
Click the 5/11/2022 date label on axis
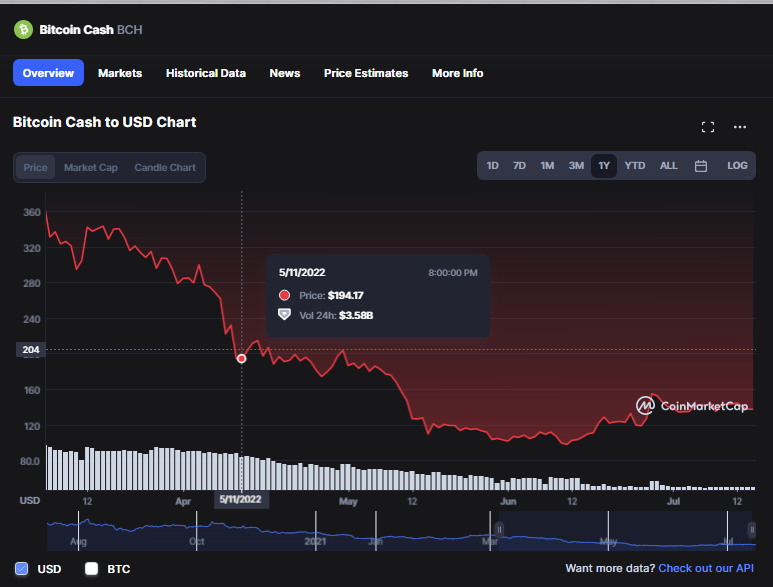[x=241, y=499]
